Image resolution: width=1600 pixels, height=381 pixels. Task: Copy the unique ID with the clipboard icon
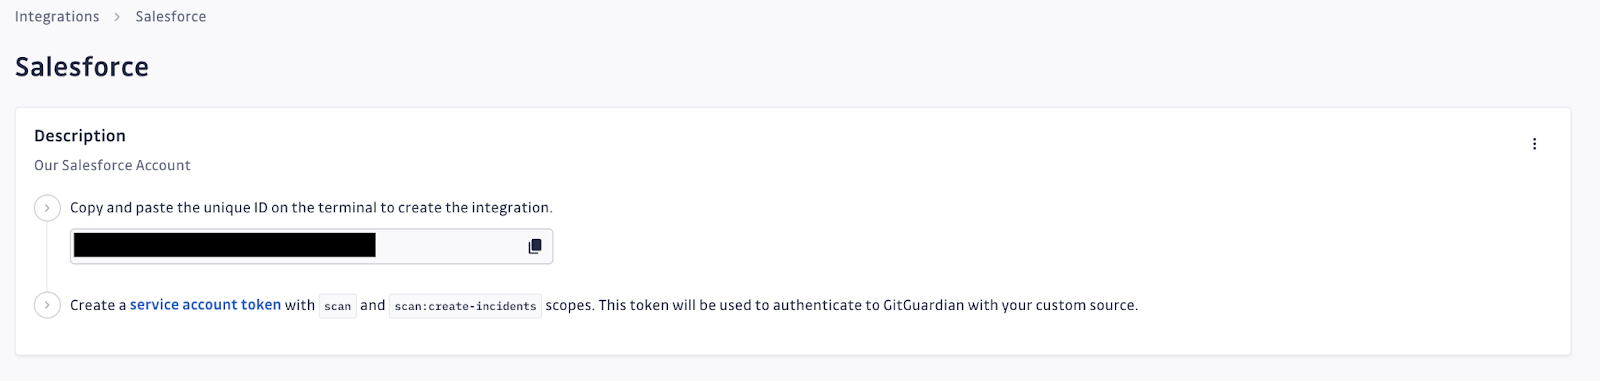[535, 246]
